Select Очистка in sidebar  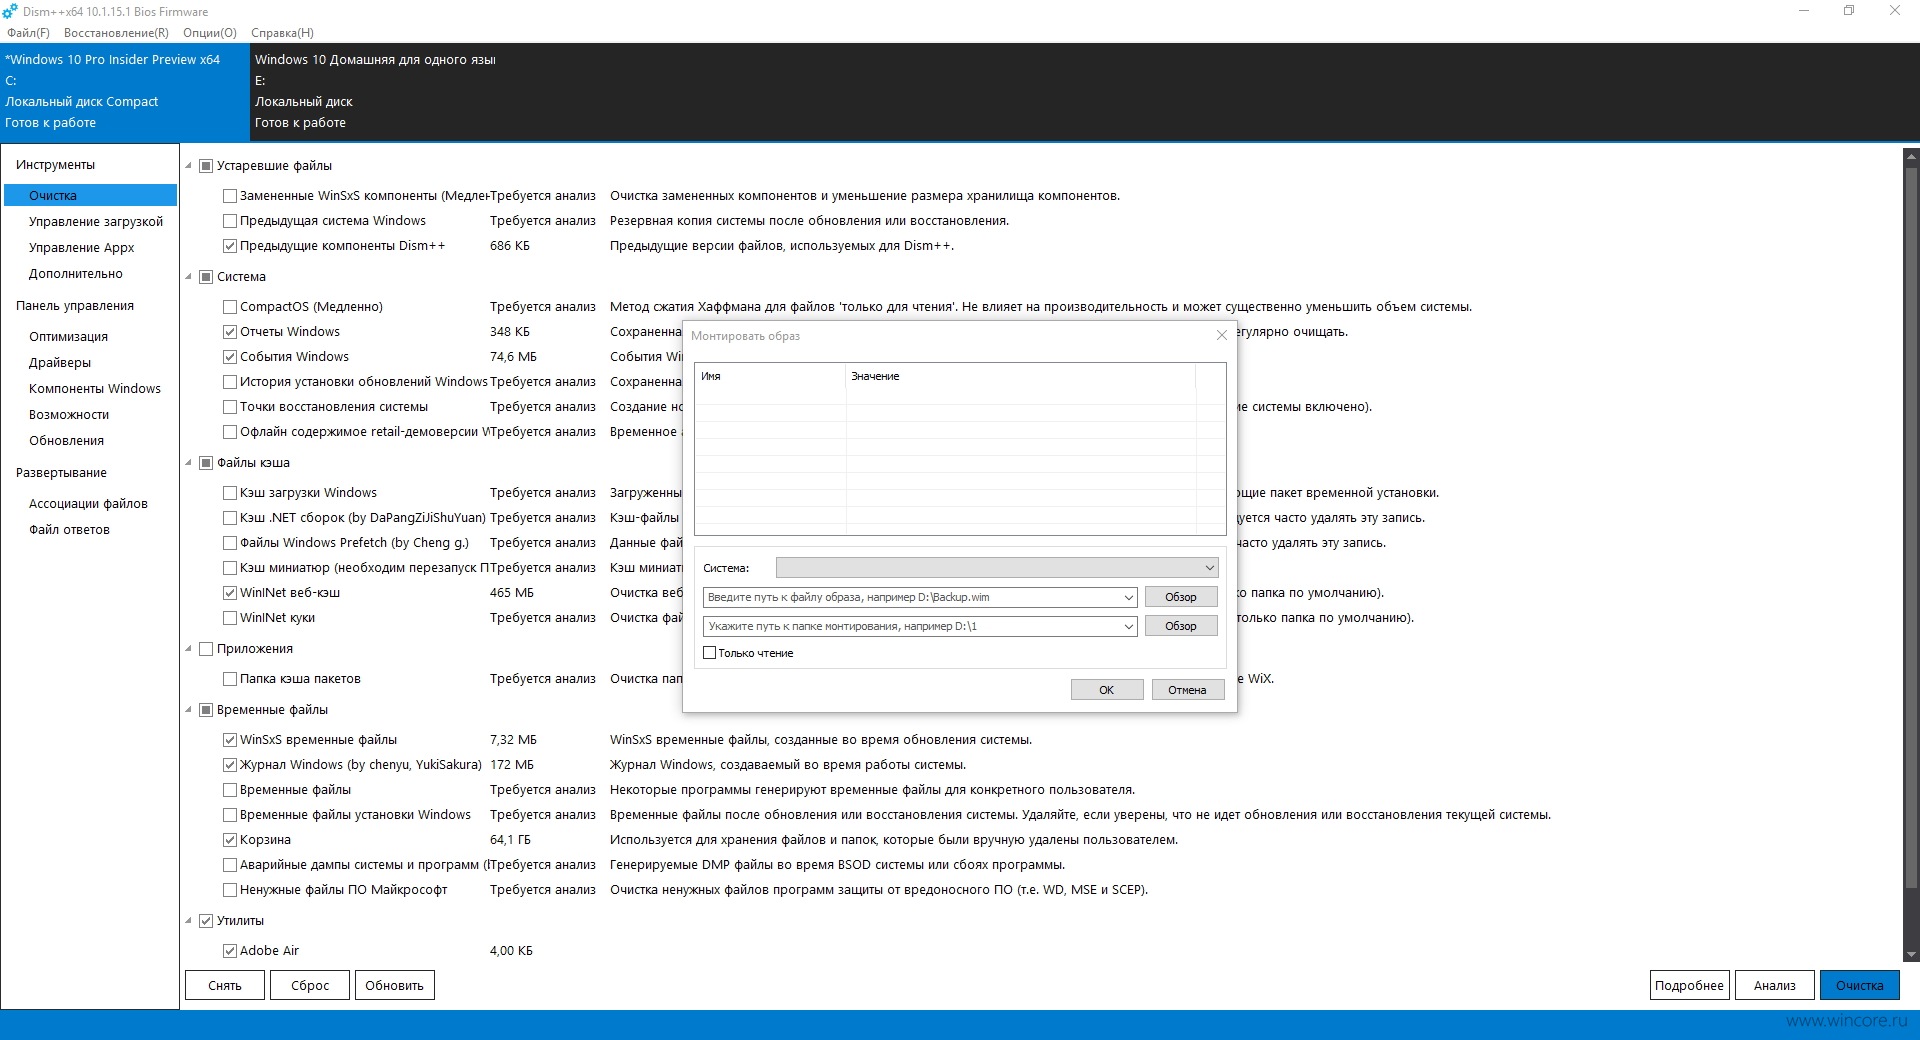click(x=90, y=196)
